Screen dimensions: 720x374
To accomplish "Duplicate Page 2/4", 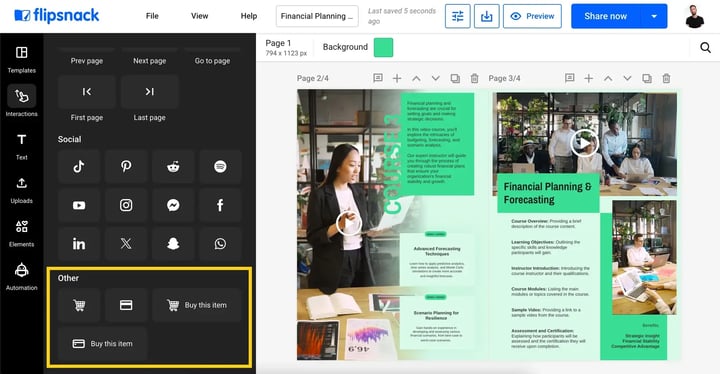I will [455, 78].
